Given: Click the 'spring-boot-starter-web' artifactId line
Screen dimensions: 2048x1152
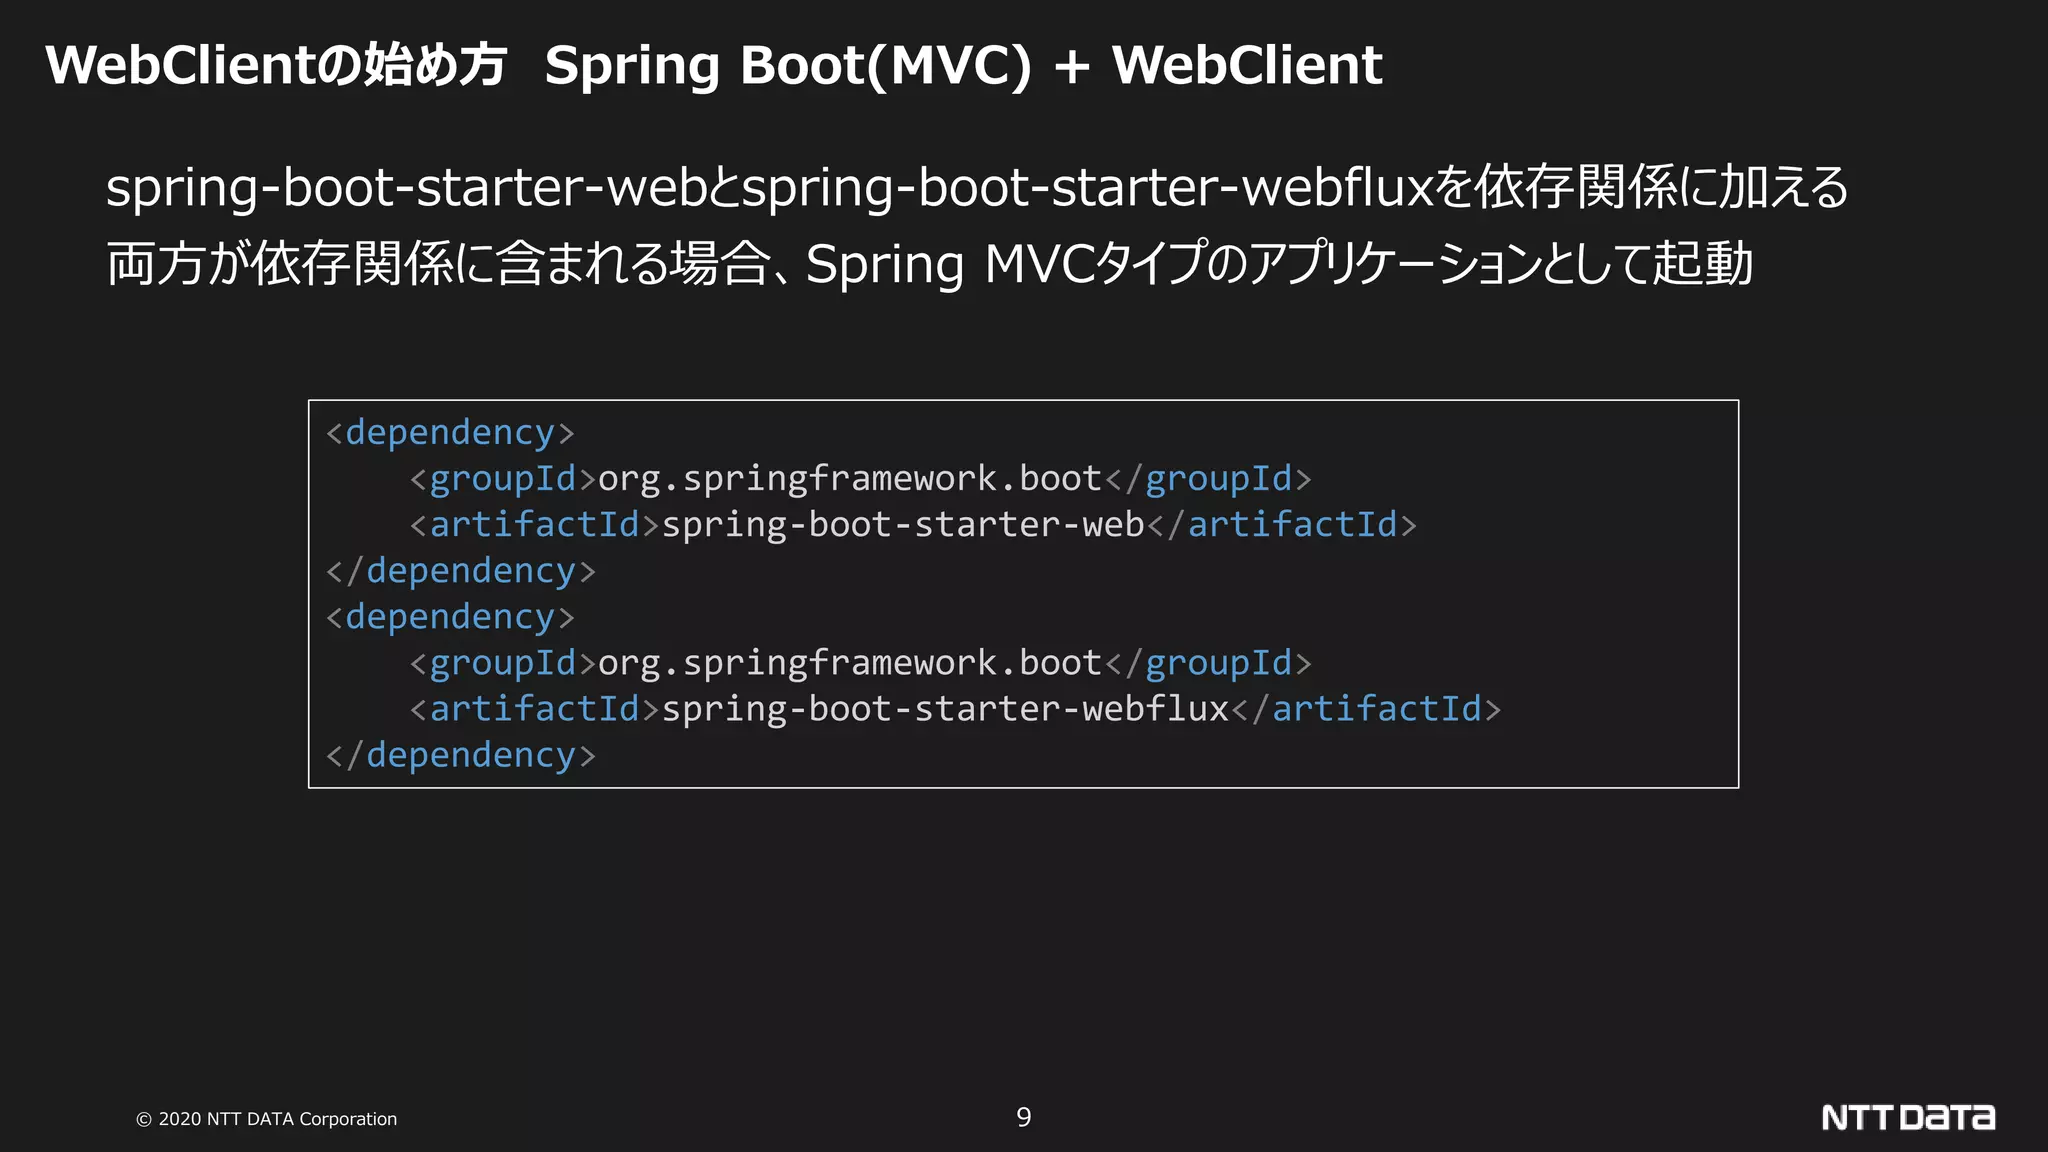Looking at the screenshot, I should click(x=913, y=525).
